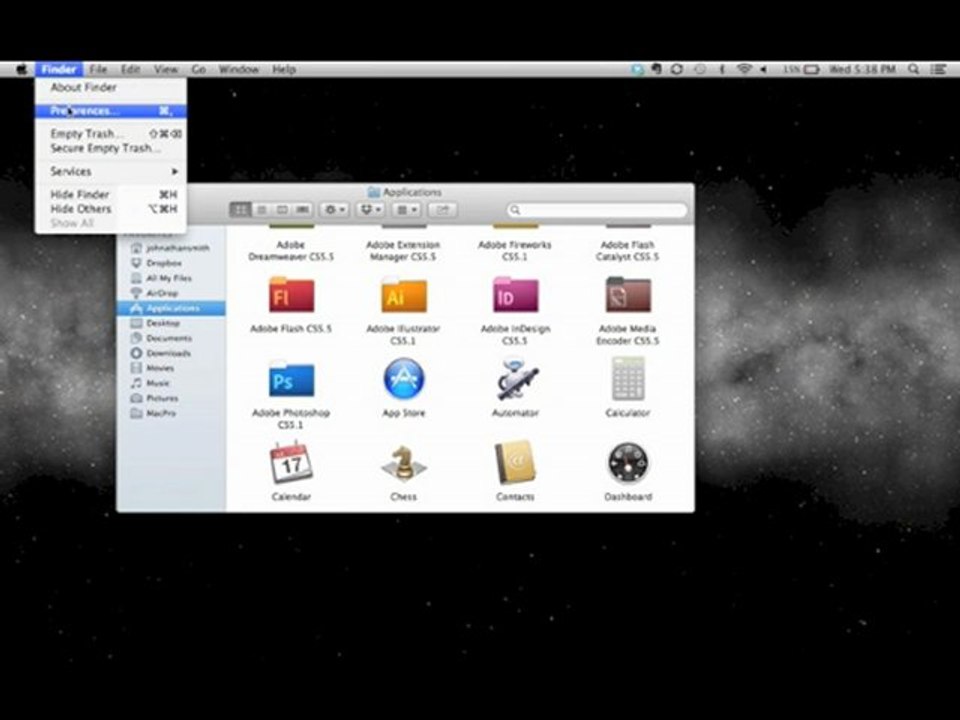Open the Go menu
960x720 pixels.
coord(198,69)
